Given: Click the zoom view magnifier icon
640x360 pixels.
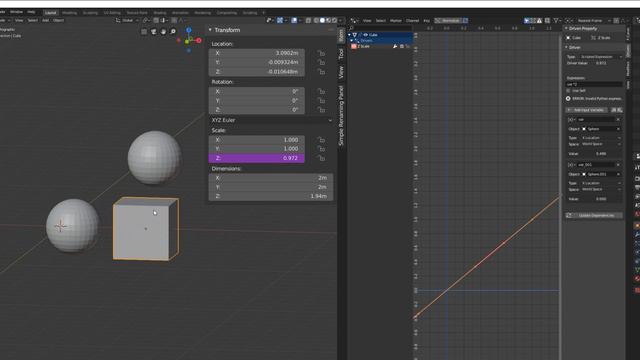Looking at the screenshot, I should 173,31.
